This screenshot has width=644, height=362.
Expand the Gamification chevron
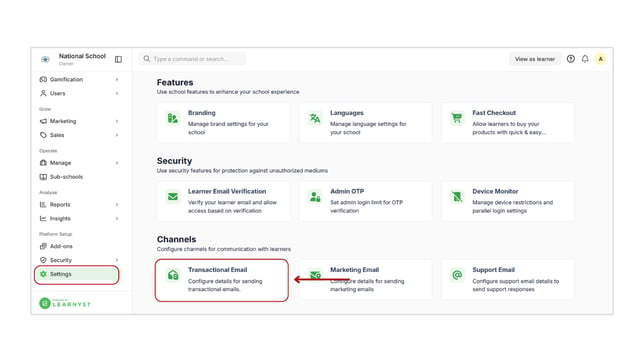pos(117,79)
